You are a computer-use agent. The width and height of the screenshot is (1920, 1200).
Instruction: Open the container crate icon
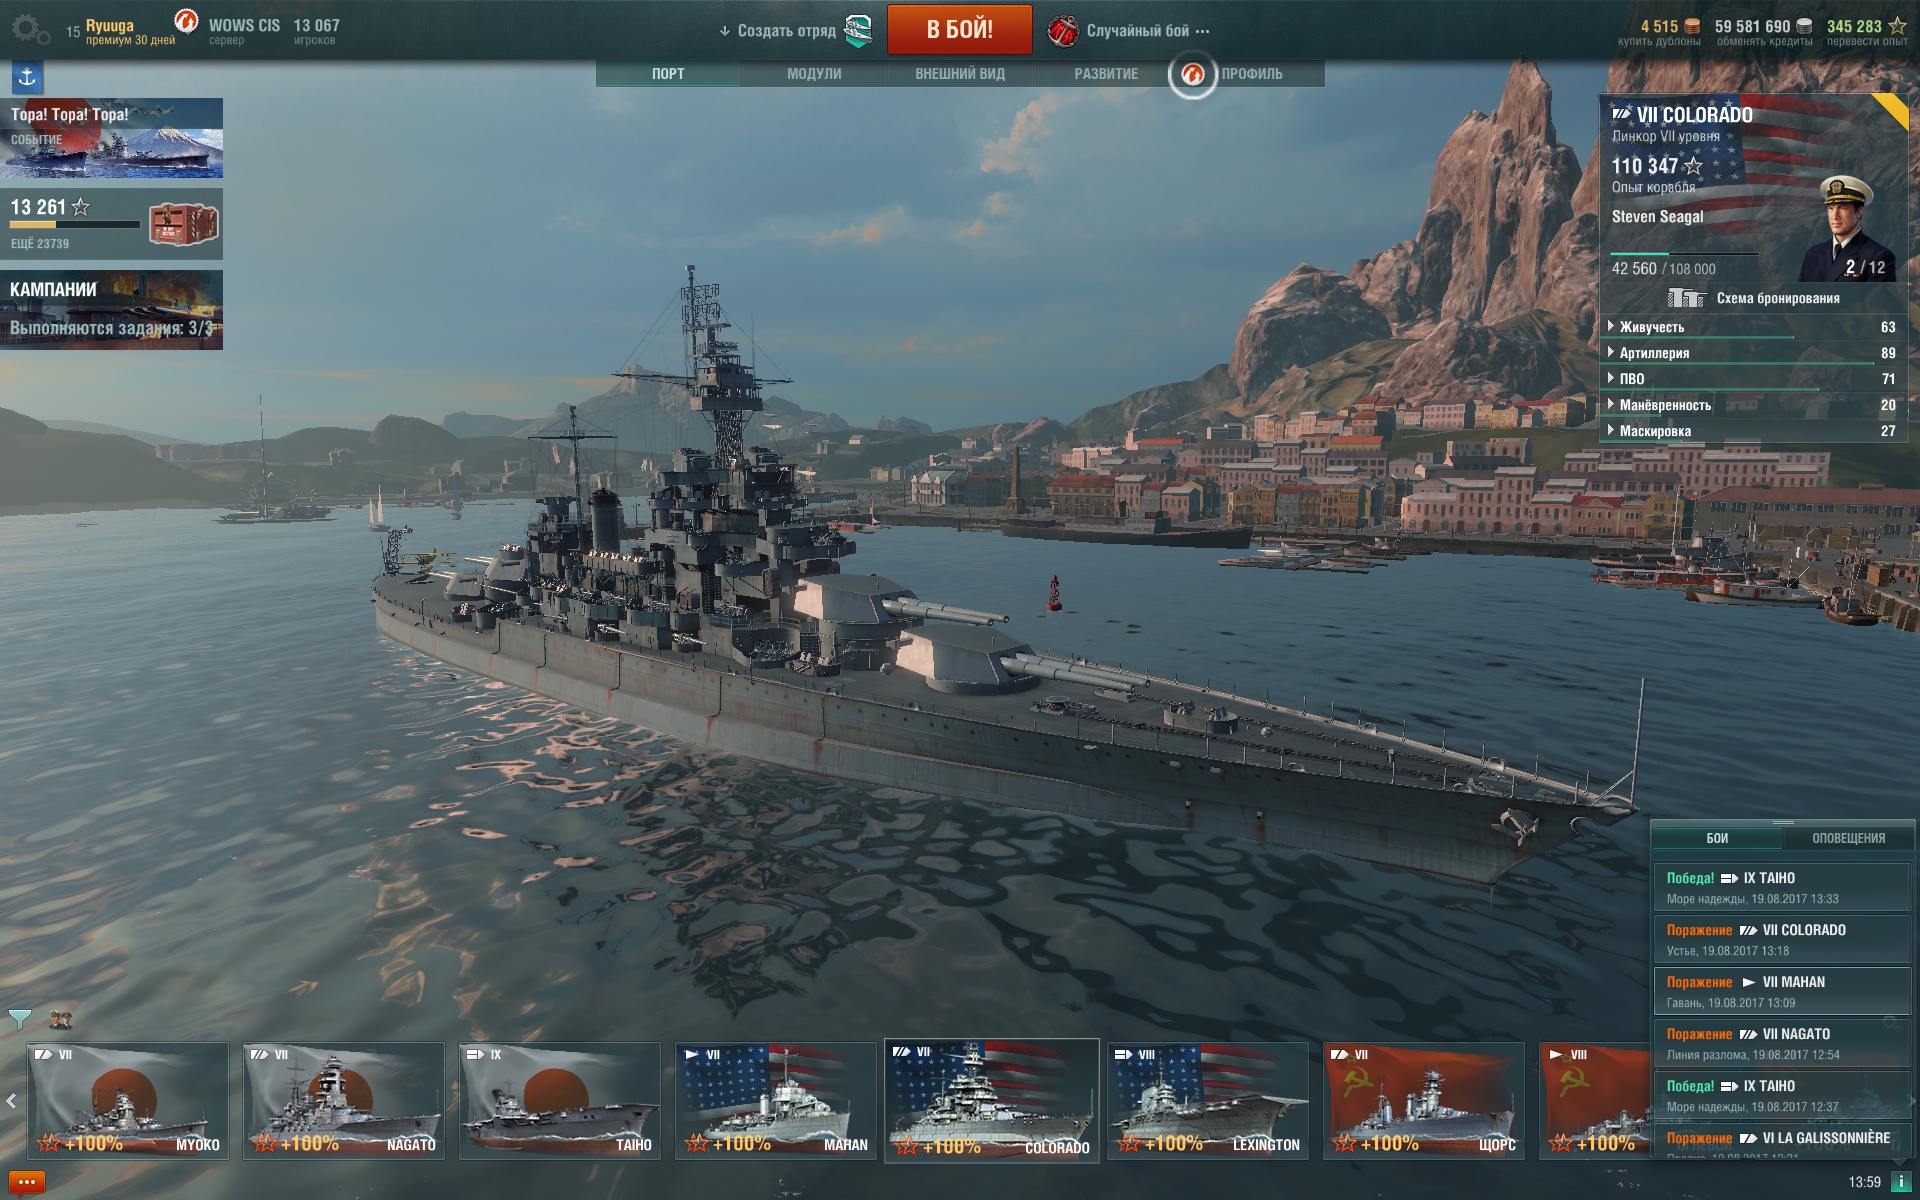point(183,224)
